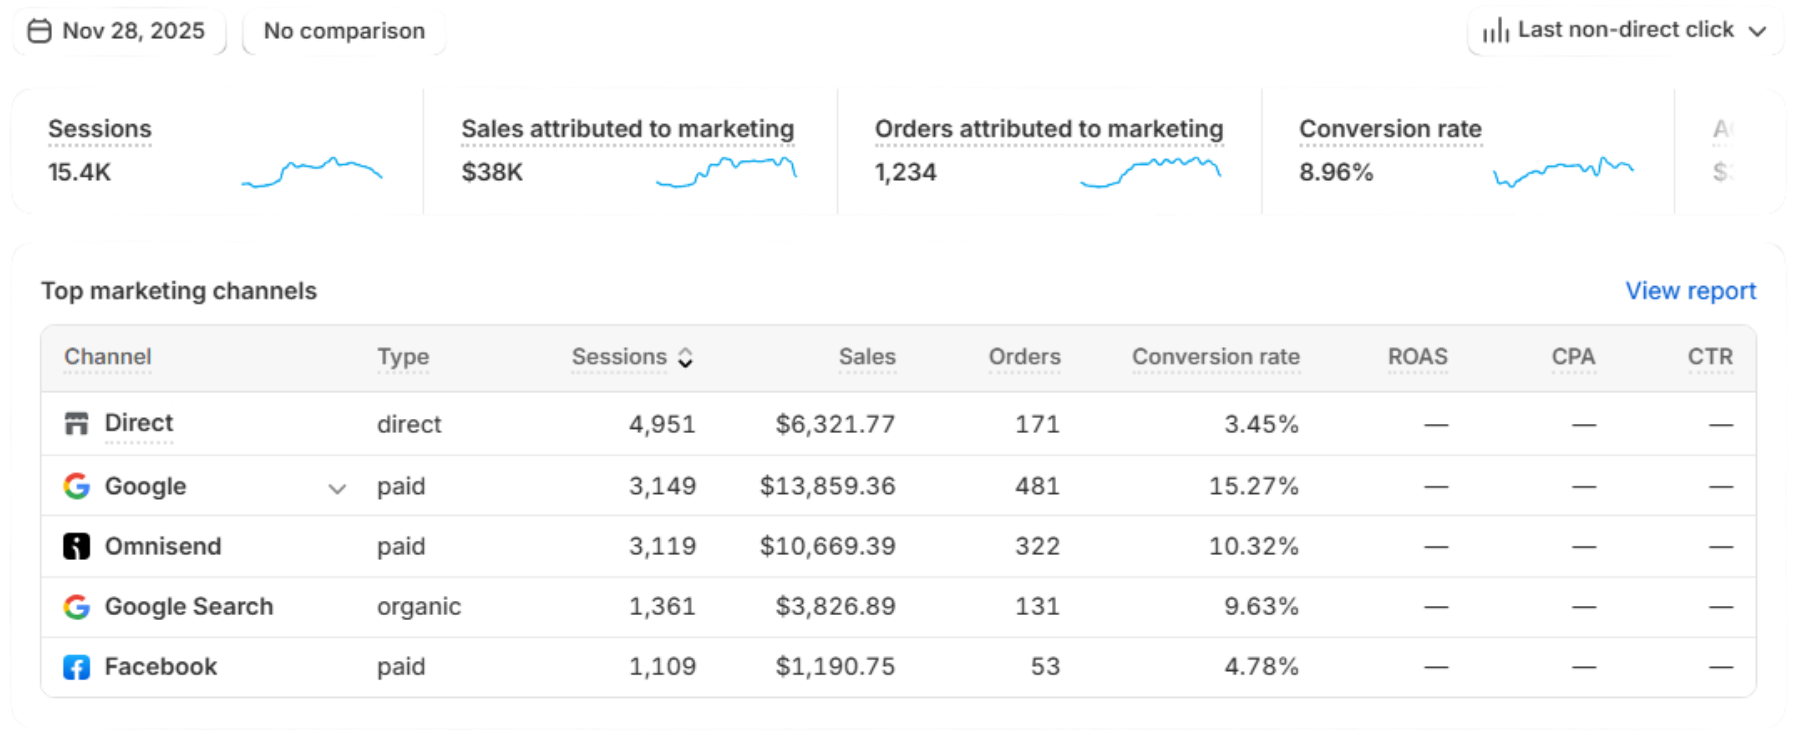Open the Last non-direct click dropdown

[x=1626, y=31]
